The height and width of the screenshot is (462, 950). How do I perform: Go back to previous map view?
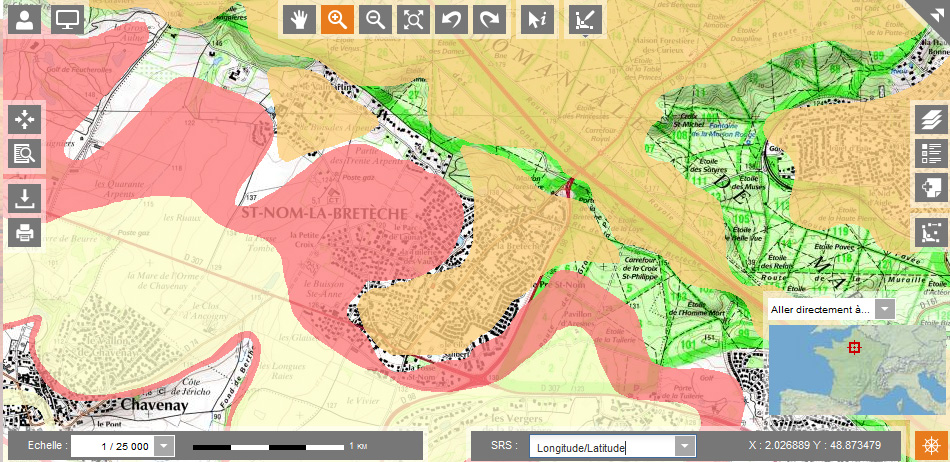(x=452, y=19)
